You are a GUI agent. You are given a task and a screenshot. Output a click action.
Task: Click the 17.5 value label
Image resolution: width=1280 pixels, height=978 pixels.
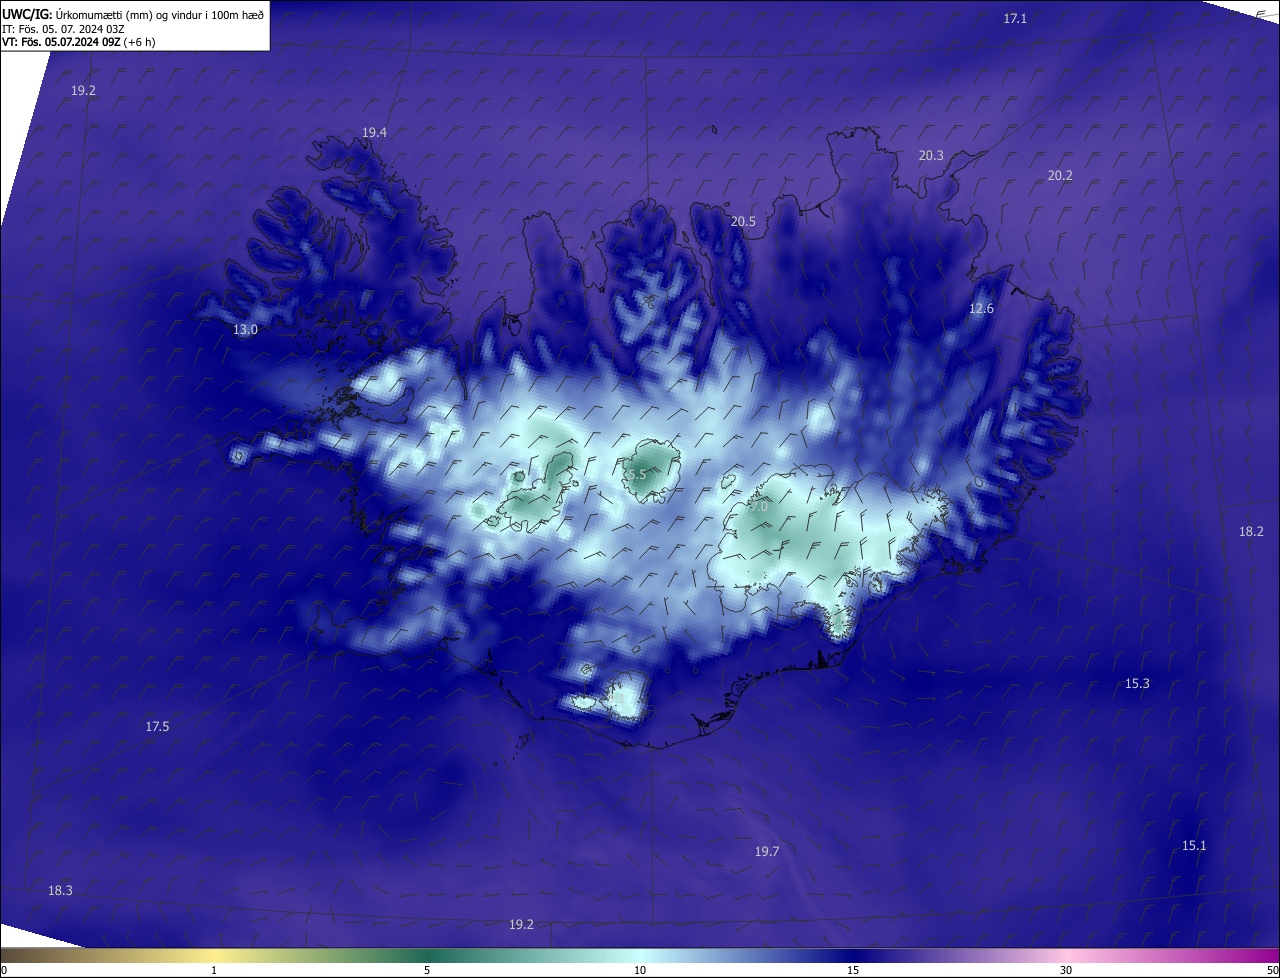[x=157, y=726]
